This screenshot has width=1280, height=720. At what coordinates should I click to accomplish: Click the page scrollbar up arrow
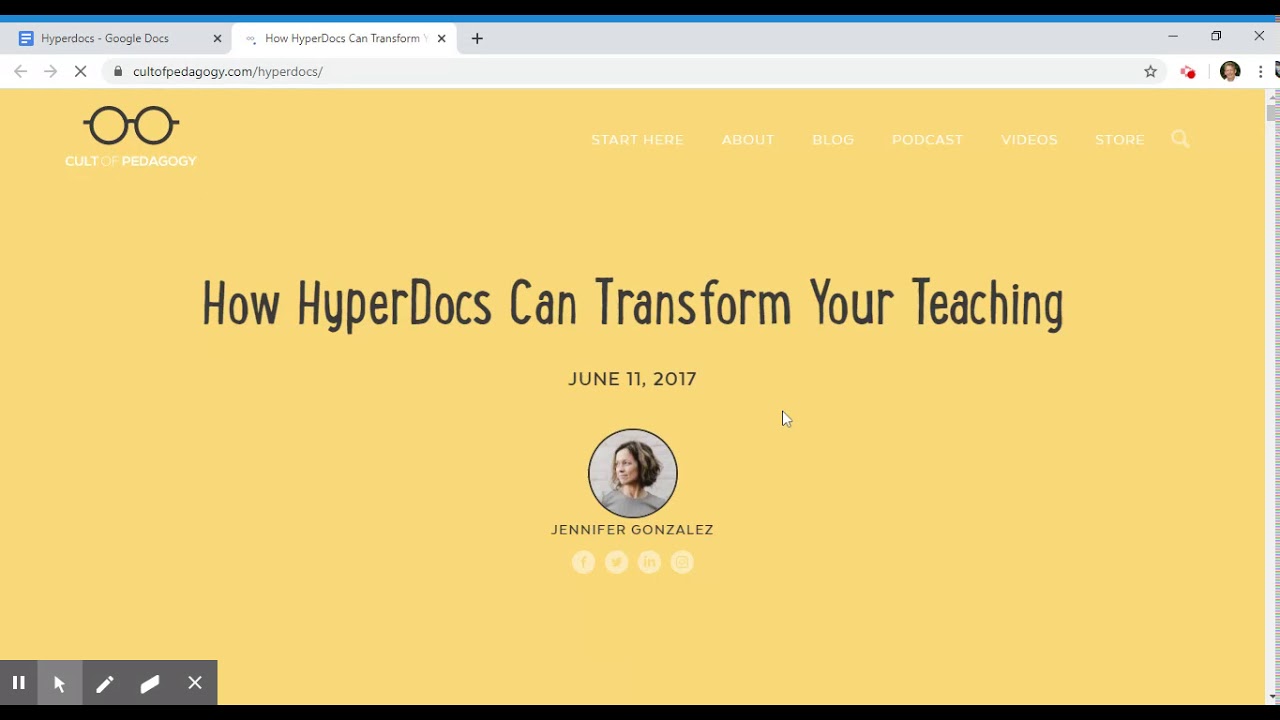1272,97
